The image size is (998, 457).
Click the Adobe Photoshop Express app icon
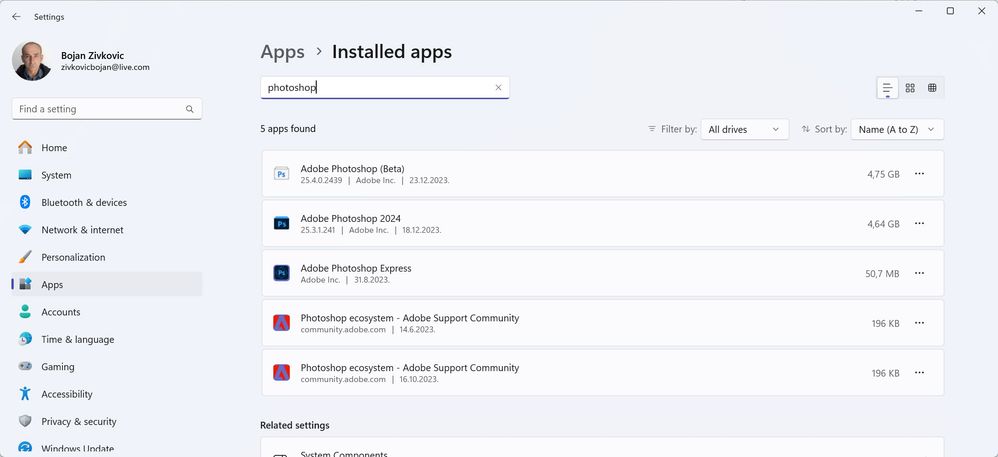pos(281,273)
